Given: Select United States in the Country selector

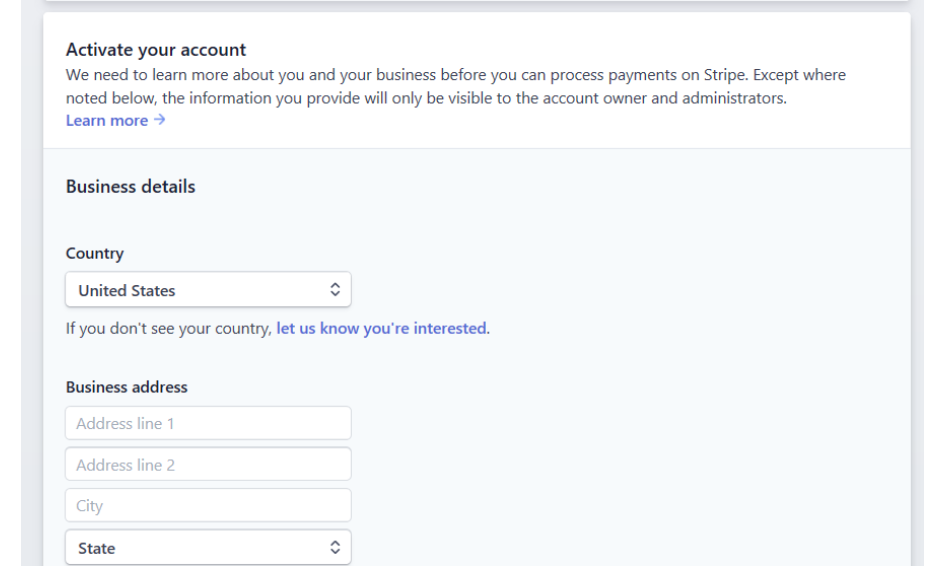Looking at the screenshot, I should pos(207,289).
